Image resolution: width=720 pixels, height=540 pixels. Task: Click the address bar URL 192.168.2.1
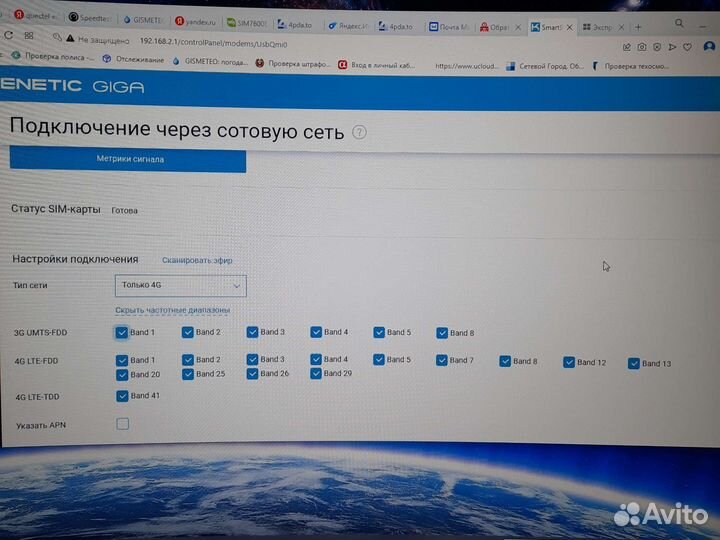pyautogui.click(x=213, y=43)
